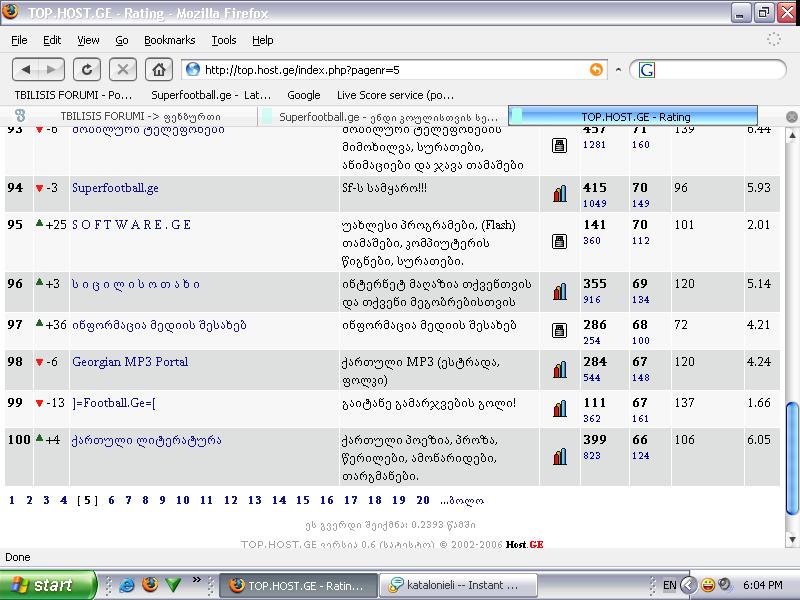Screen dimensions: 800x600
Task: Open the View menu
Action: pyautogui.click(x=88, y=40)
